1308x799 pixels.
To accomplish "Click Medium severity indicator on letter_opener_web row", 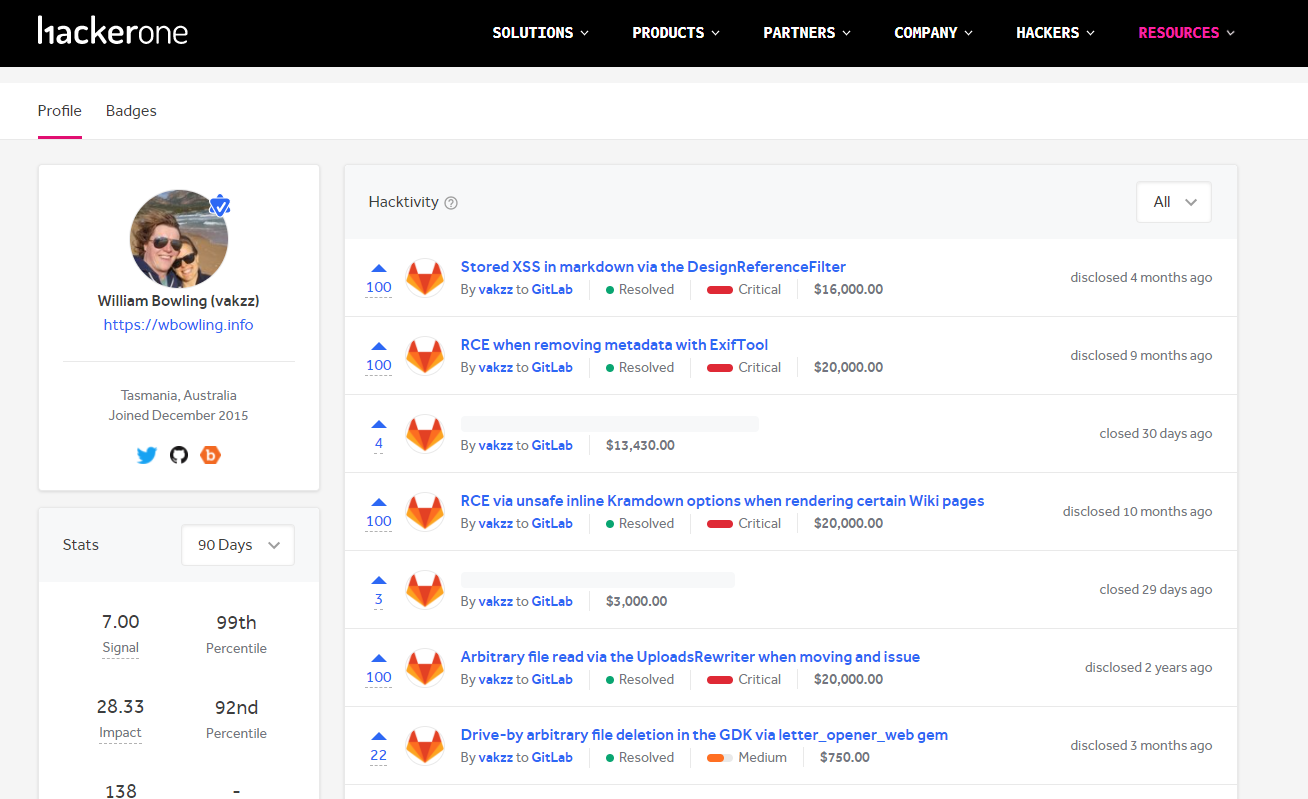I will 747,758.
